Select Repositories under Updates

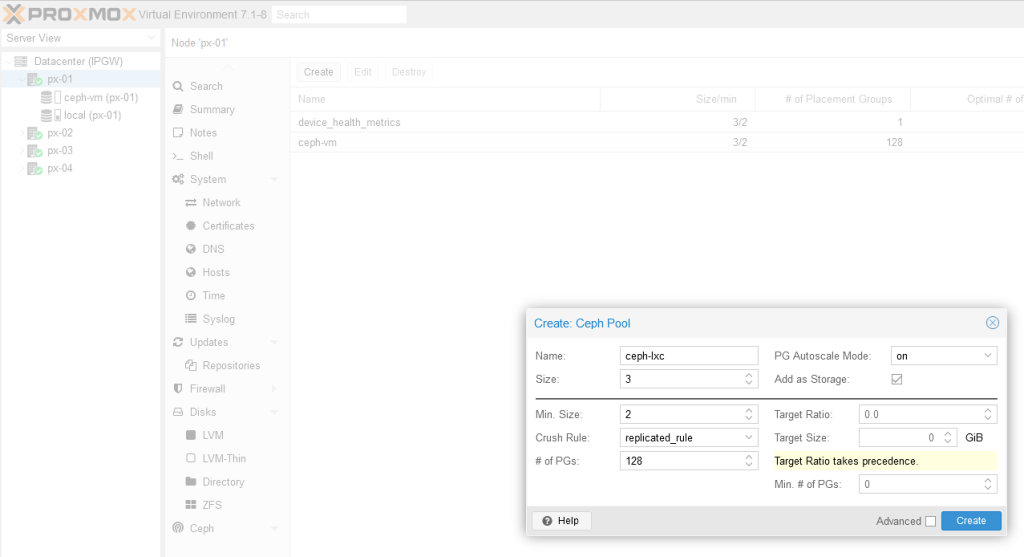[x=231, y=366]
